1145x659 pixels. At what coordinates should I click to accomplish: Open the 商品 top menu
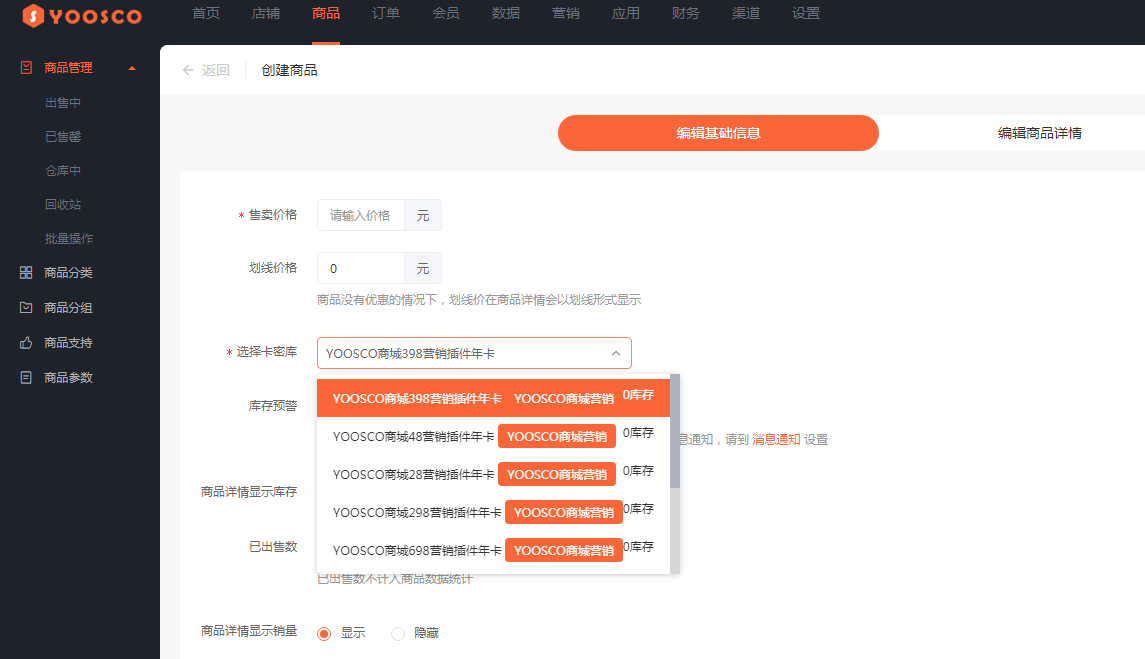click(x=326, y=13)
